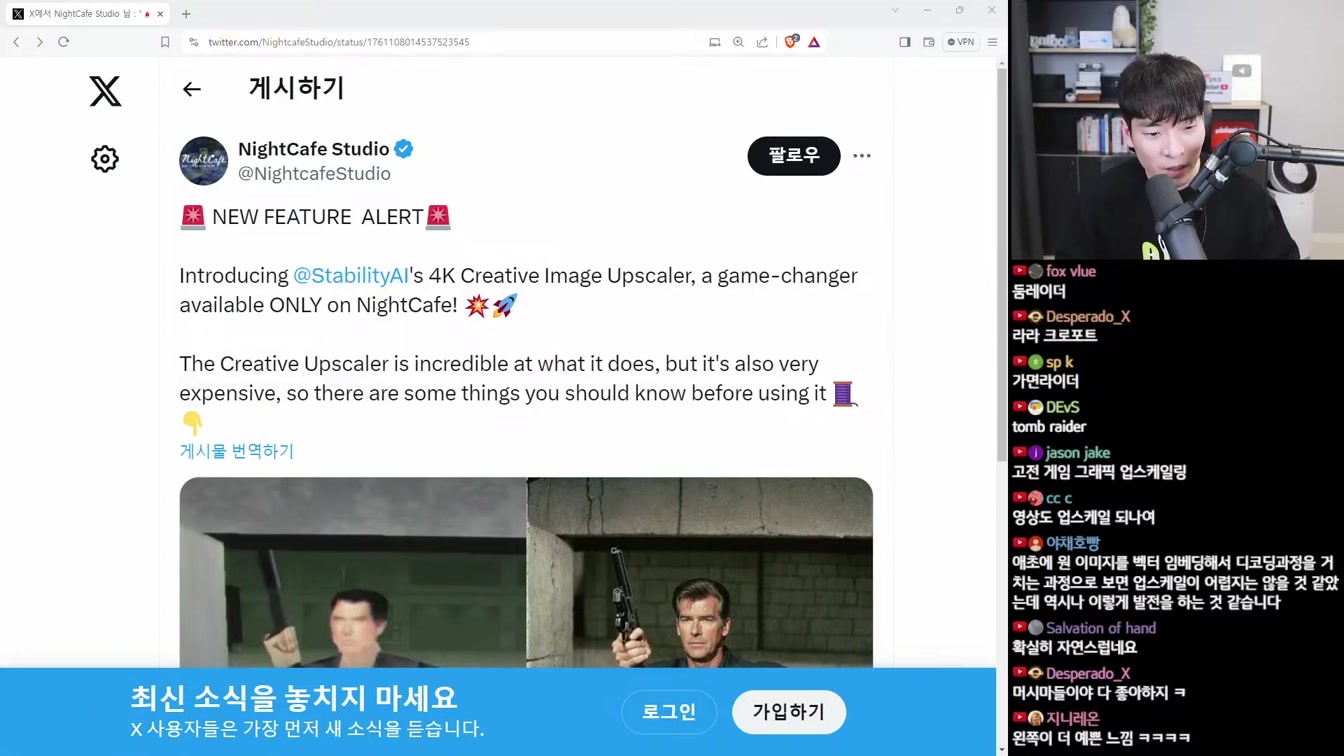Click the VPN button in the toolbar

coord(961,42)
